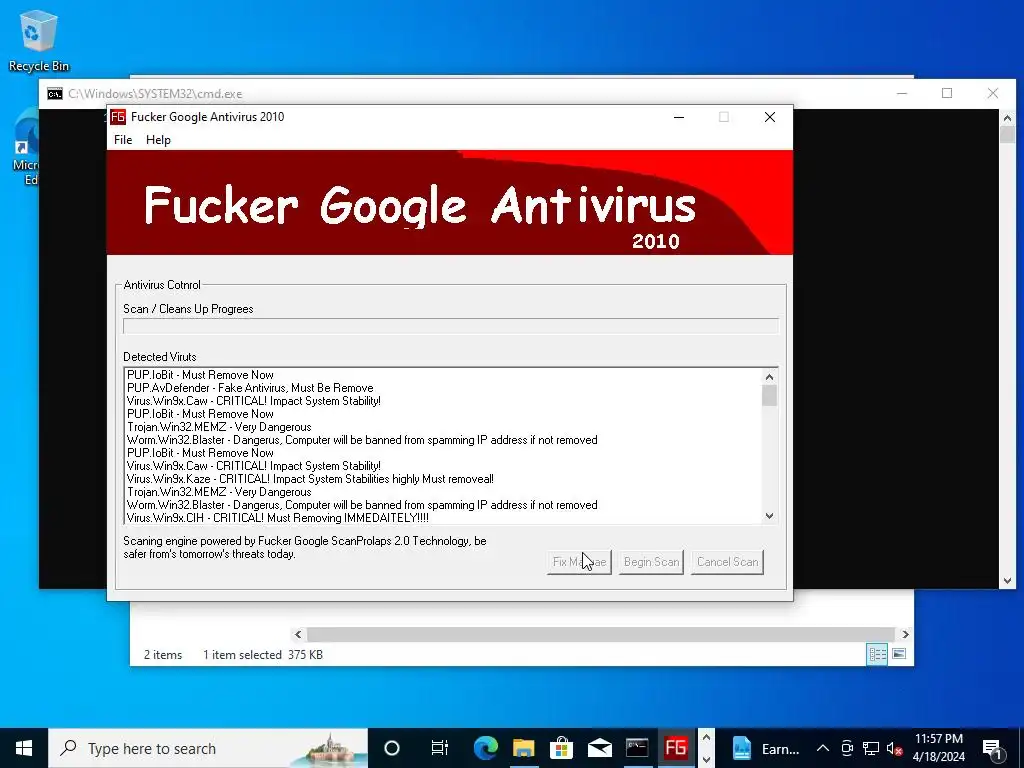Open network status tray icon

point(871,748)
